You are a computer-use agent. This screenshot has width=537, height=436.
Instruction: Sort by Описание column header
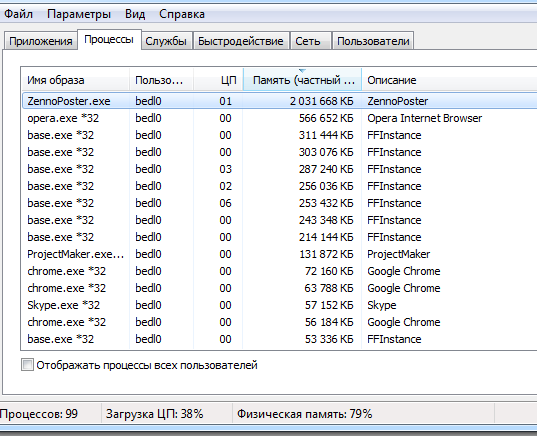pos(449,80)
